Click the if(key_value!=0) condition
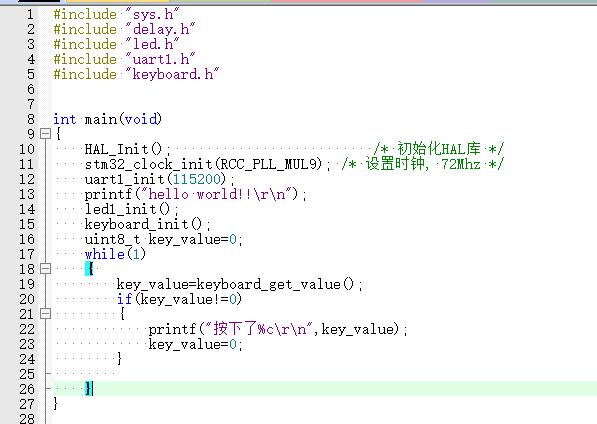This screenshot has width=597, height=424. [179, 299]
